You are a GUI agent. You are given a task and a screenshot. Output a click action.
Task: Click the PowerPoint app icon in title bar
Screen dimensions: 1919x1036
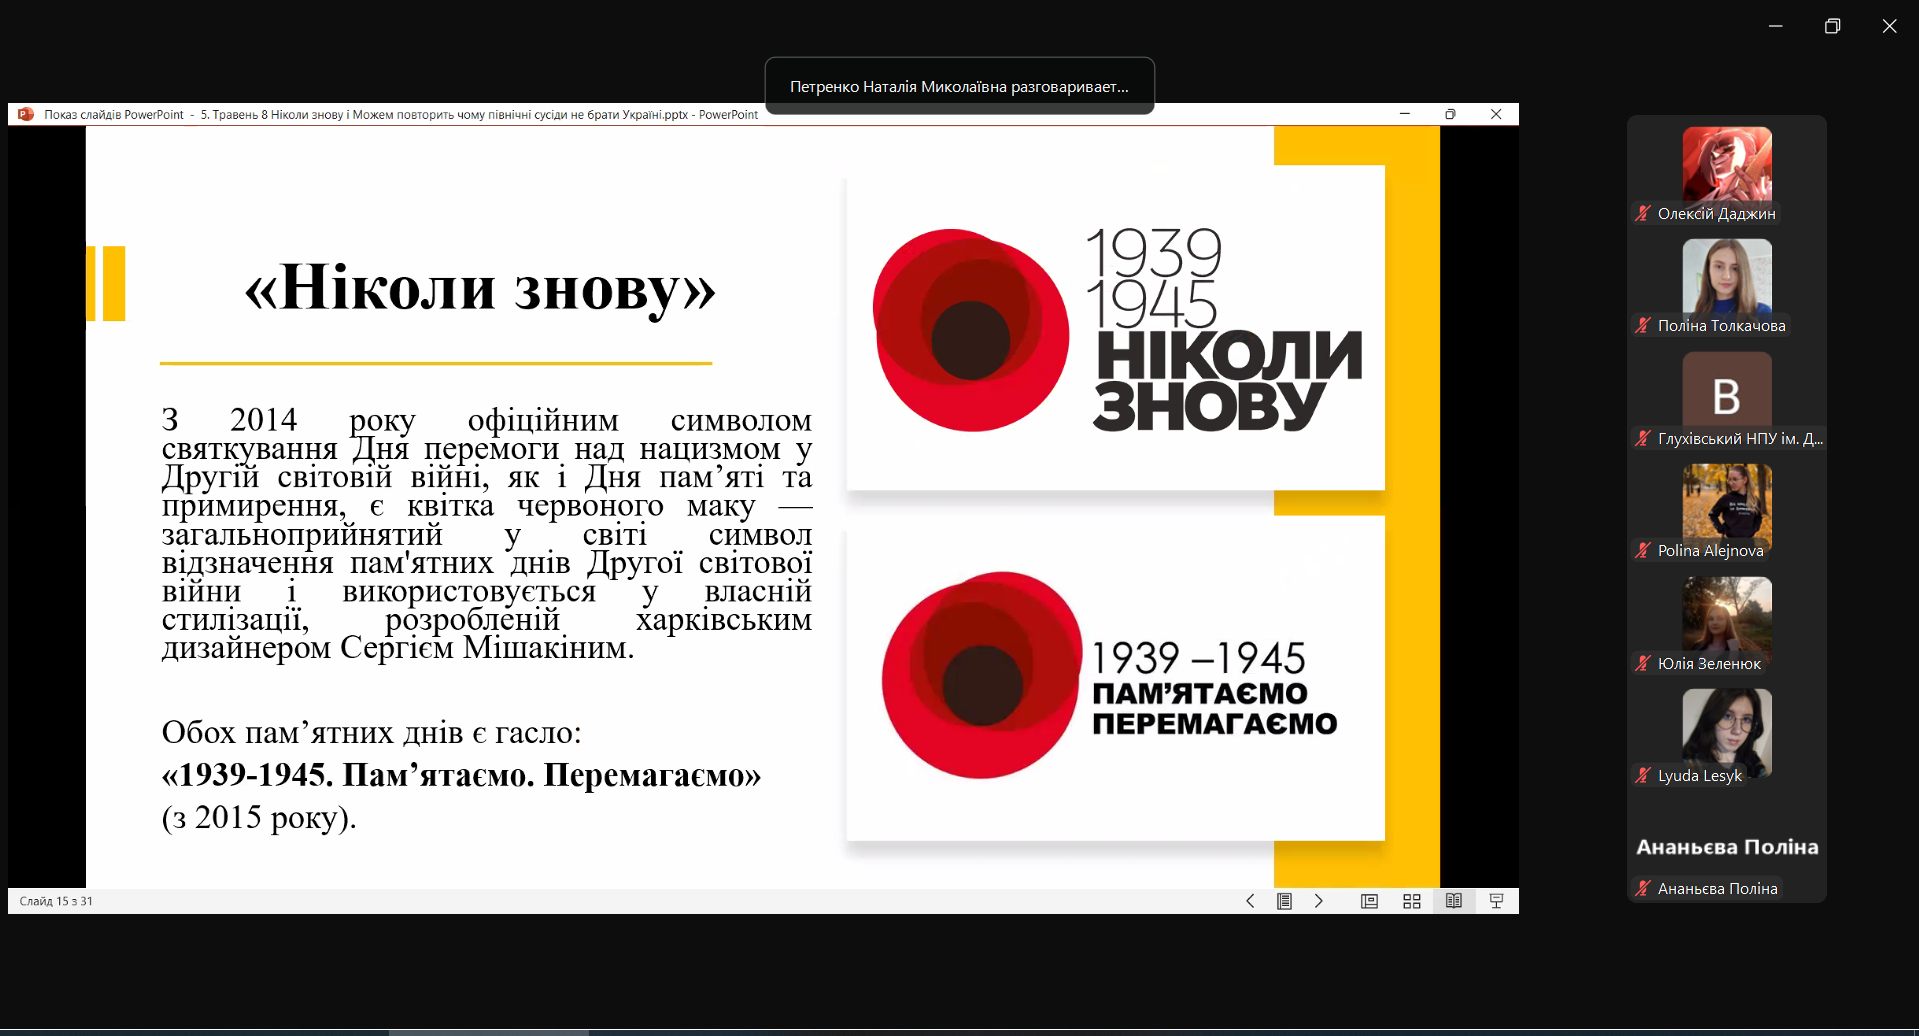coord(26,114)
